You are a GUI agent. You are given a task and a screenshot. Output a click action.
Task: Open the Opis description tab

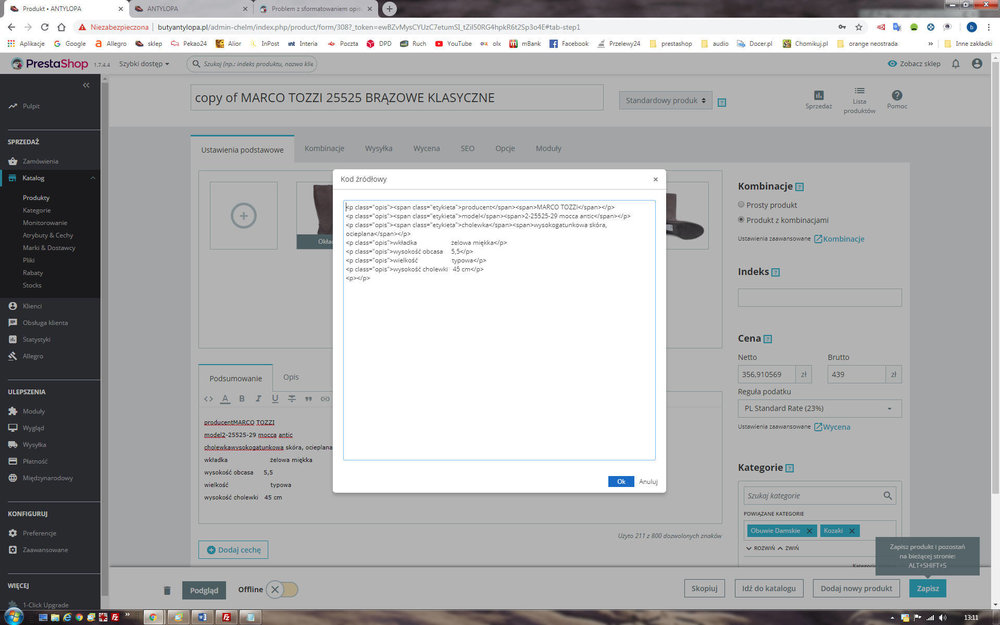pyautogui.click(x=291, y=377)
